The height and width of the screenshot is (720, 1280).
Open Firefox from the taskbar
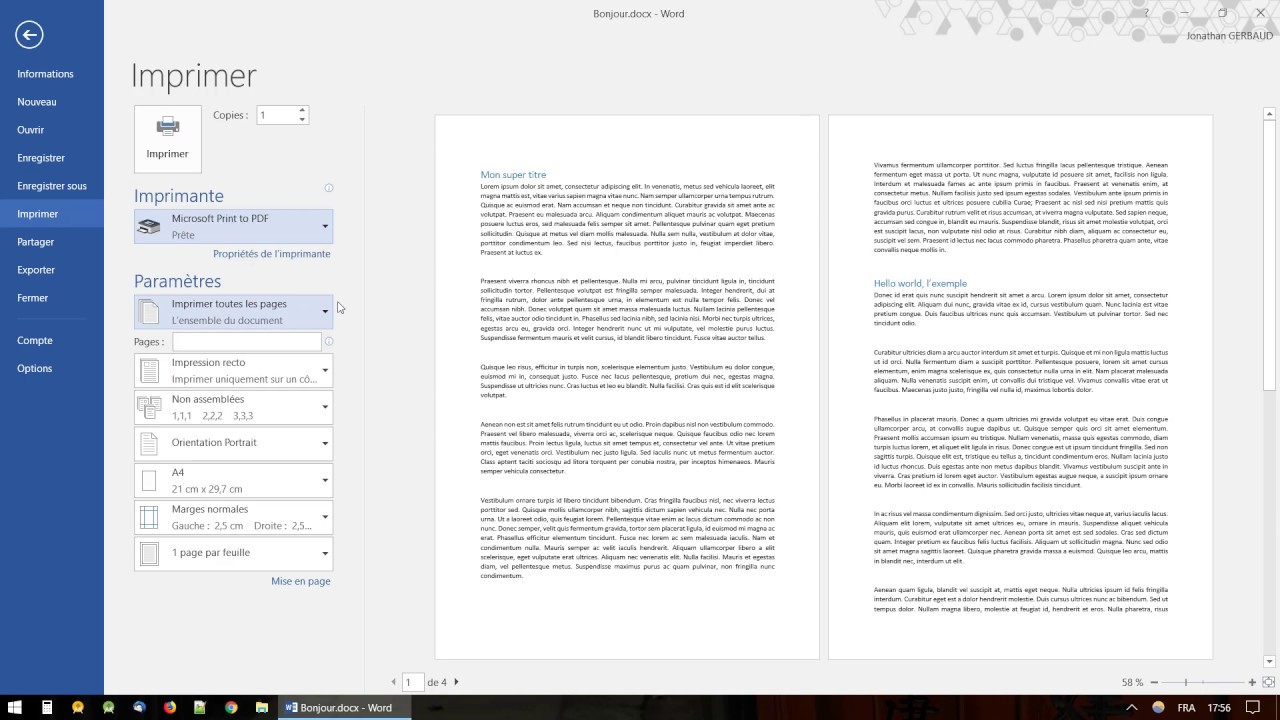[x=169, y=707]
